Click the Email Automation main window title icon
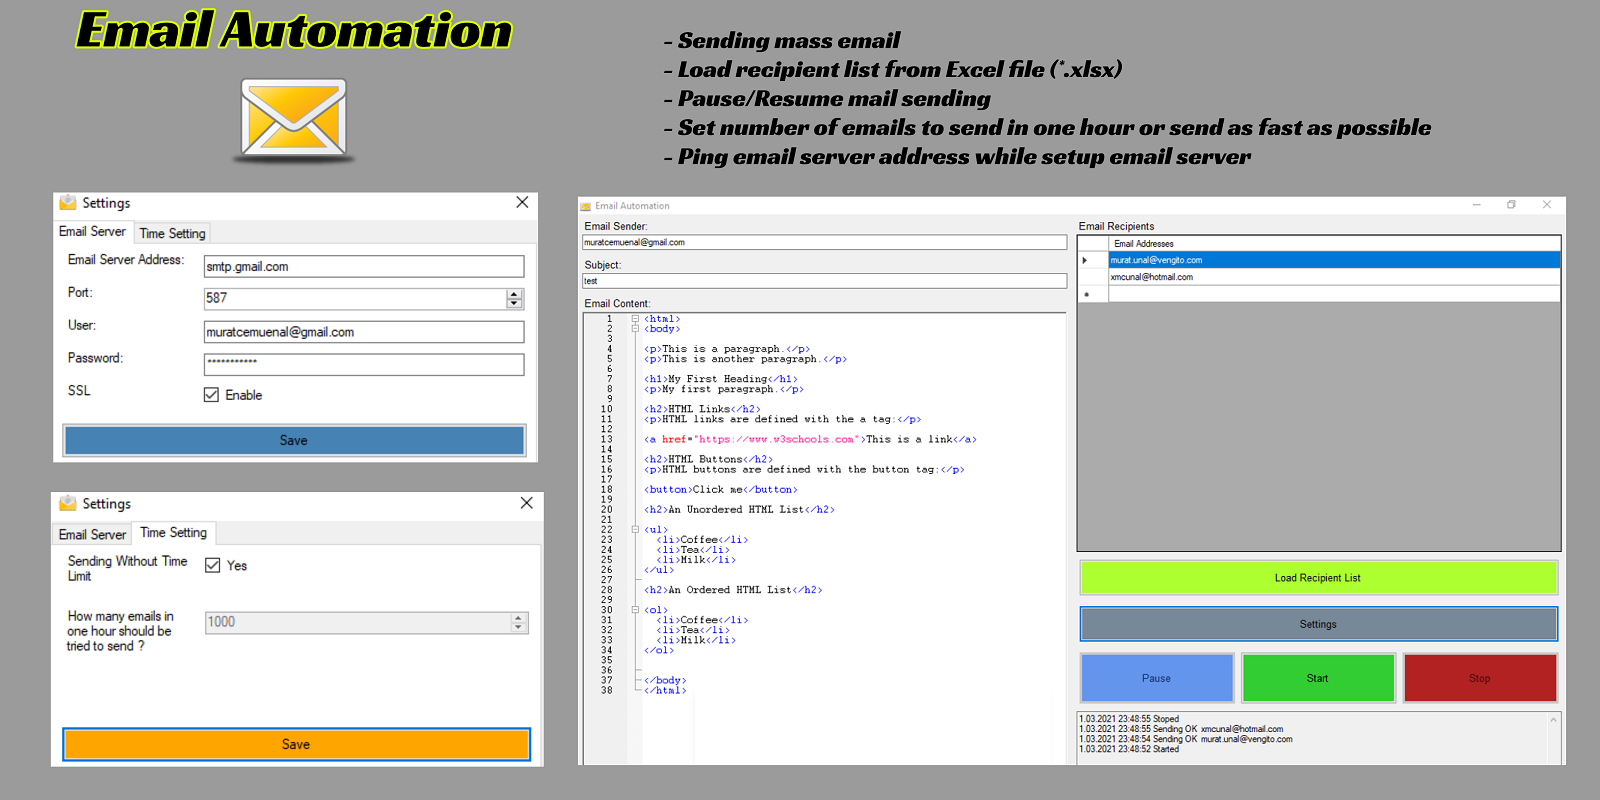The width and height of the screenshot is (1600, 800). 586,206
